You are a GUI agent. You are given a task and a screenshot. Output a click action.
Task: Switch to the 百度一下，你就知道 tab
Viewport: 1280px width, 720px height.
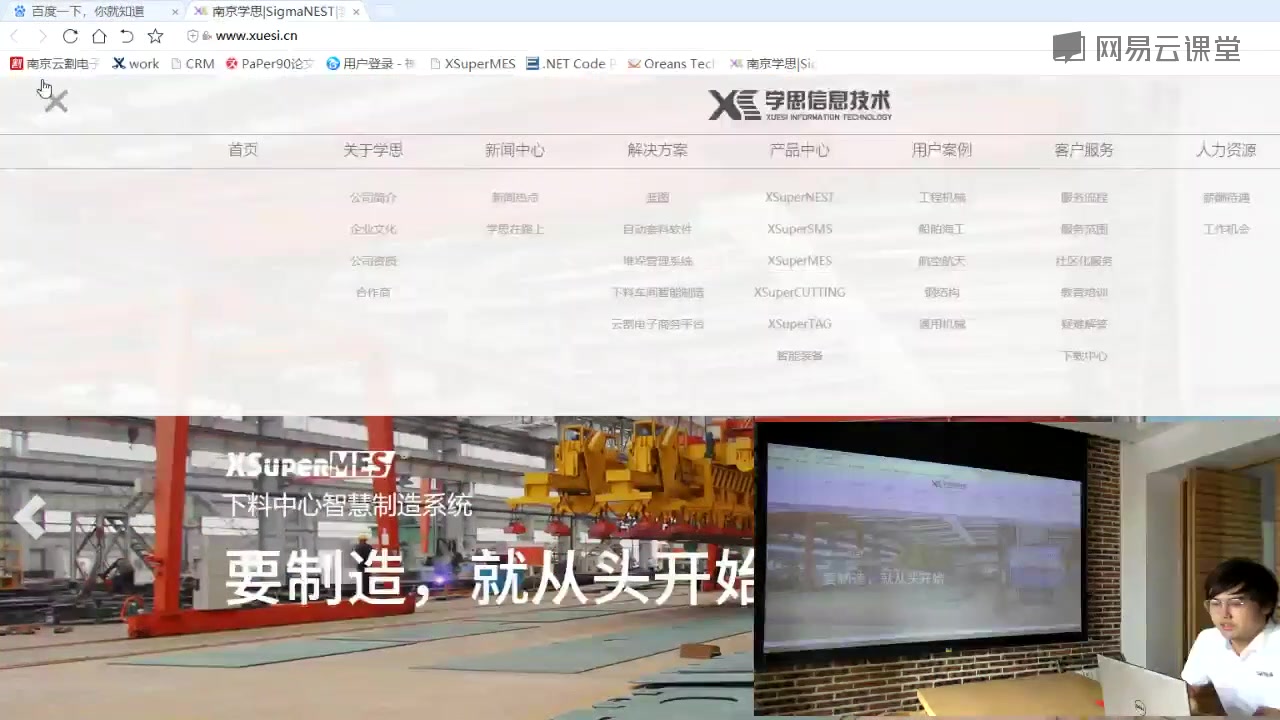[x=87, y=11]
